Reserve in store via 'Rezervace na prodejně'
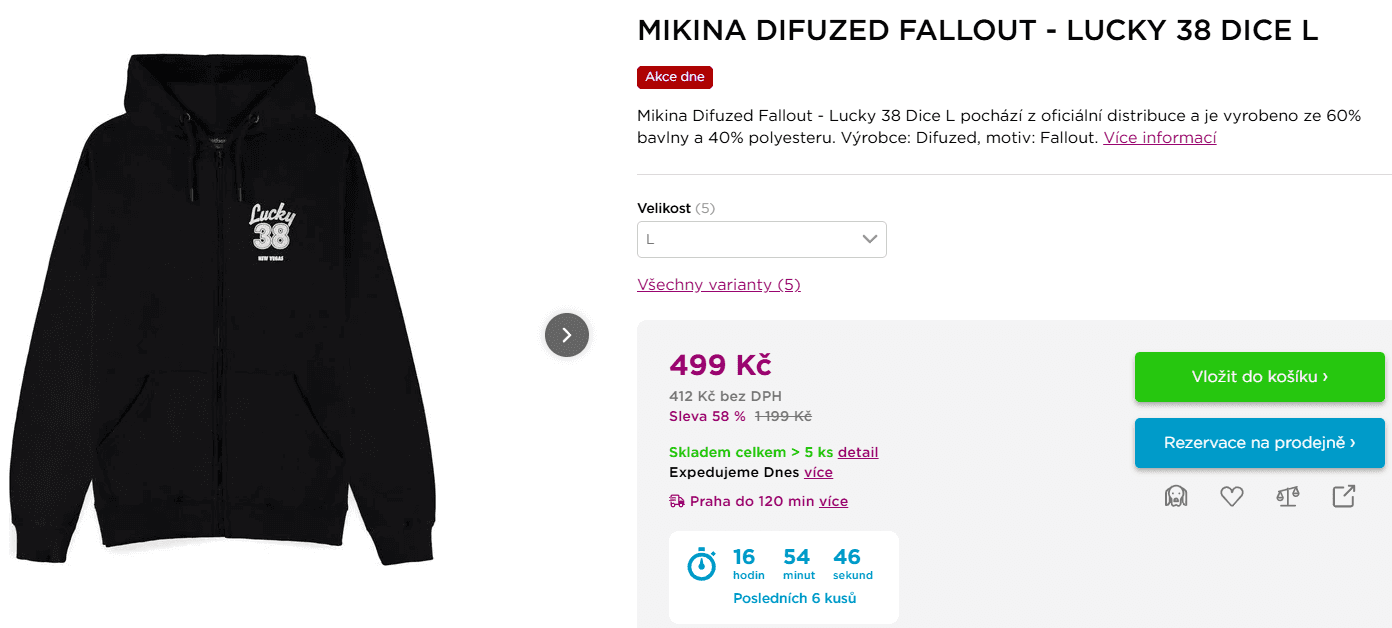This screenshot has width=1392, height=628. [x=1259, y=443]
